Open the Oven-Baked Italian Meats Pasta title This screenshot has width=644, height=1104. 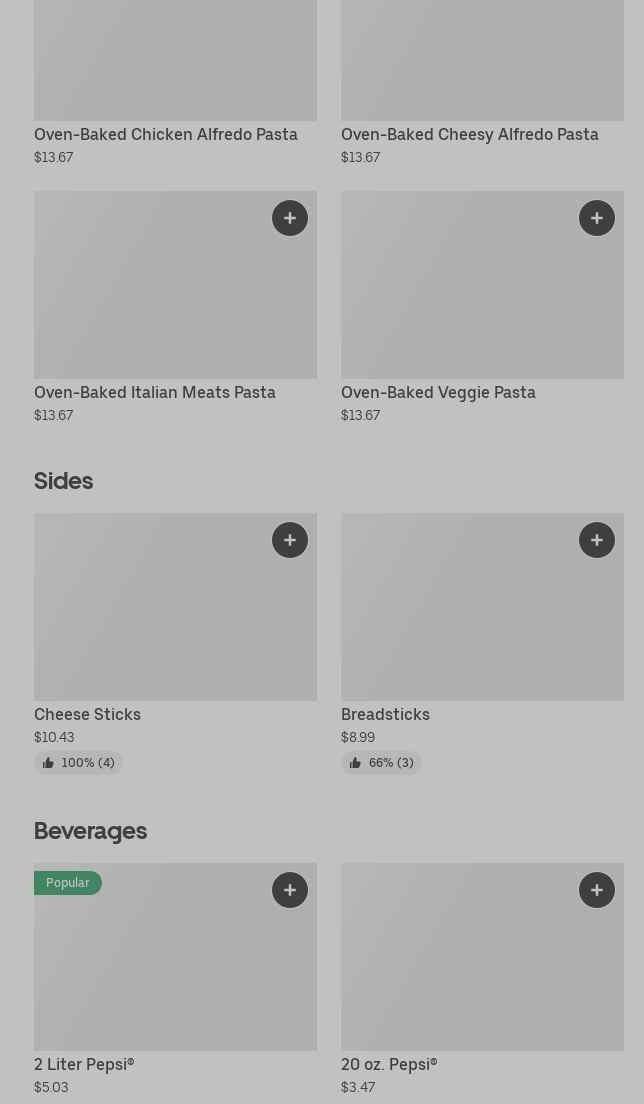coord(155,392)
